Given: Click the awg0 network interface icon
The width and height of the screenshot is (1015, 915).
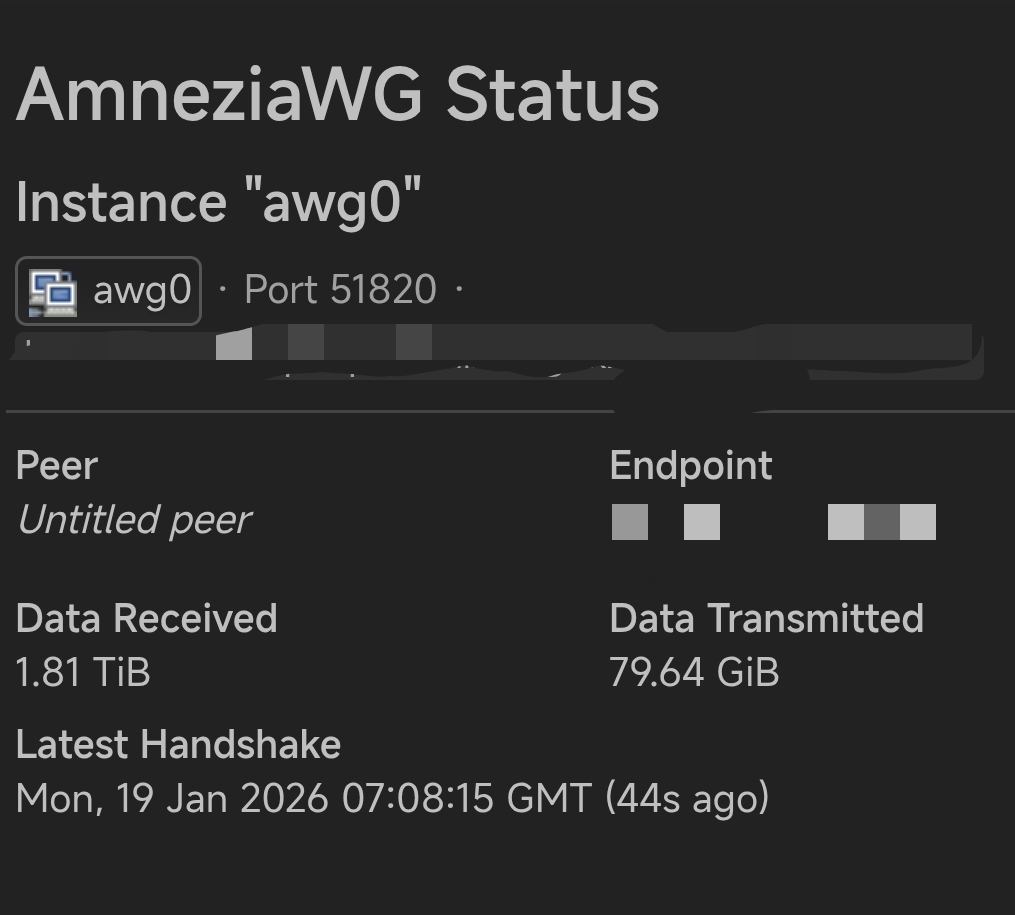Looking at the screenshot, I should (52, 291).
